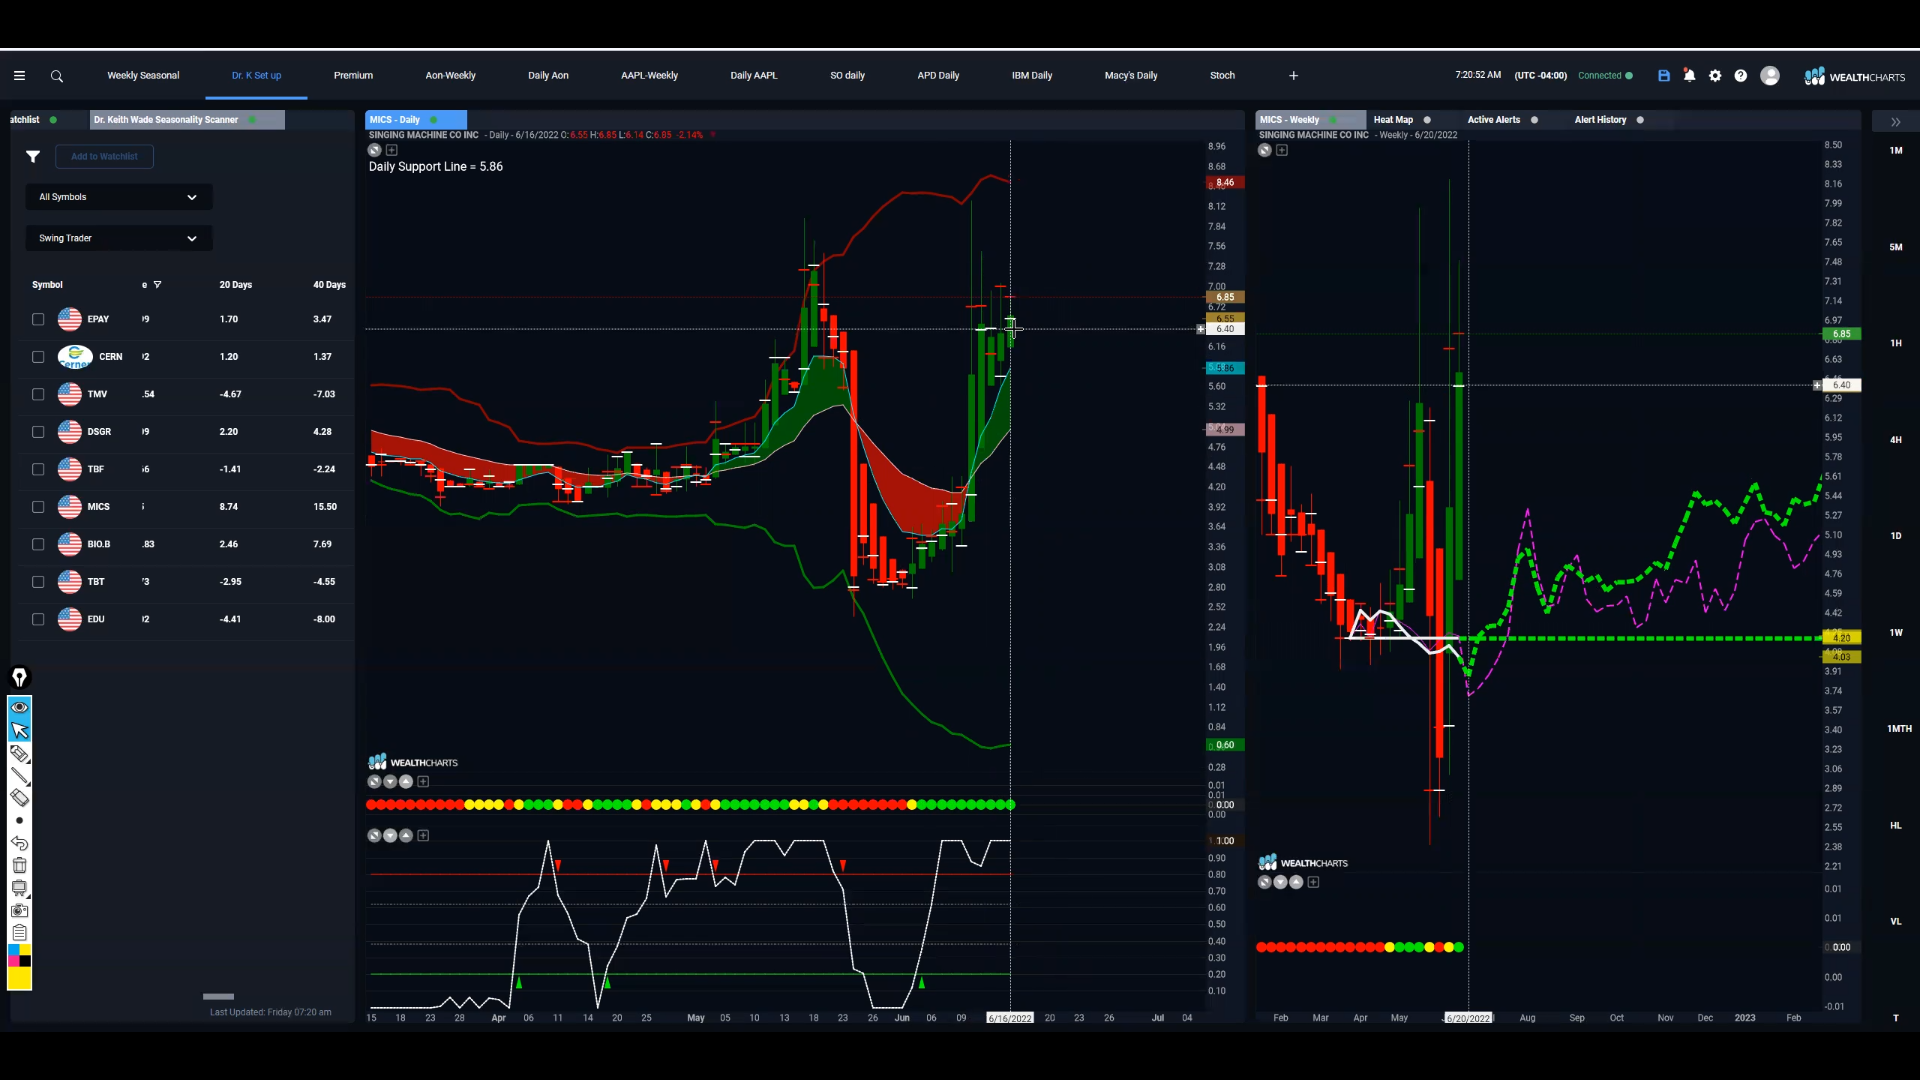Open the user profile avatar

[x=1770, y=76]
